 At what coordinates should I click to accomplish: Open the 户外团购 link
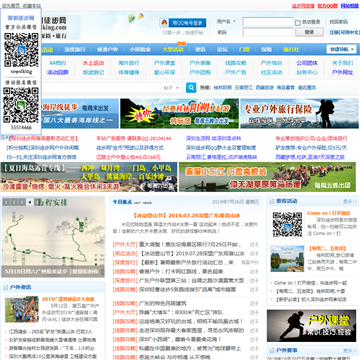pos(200,72)
